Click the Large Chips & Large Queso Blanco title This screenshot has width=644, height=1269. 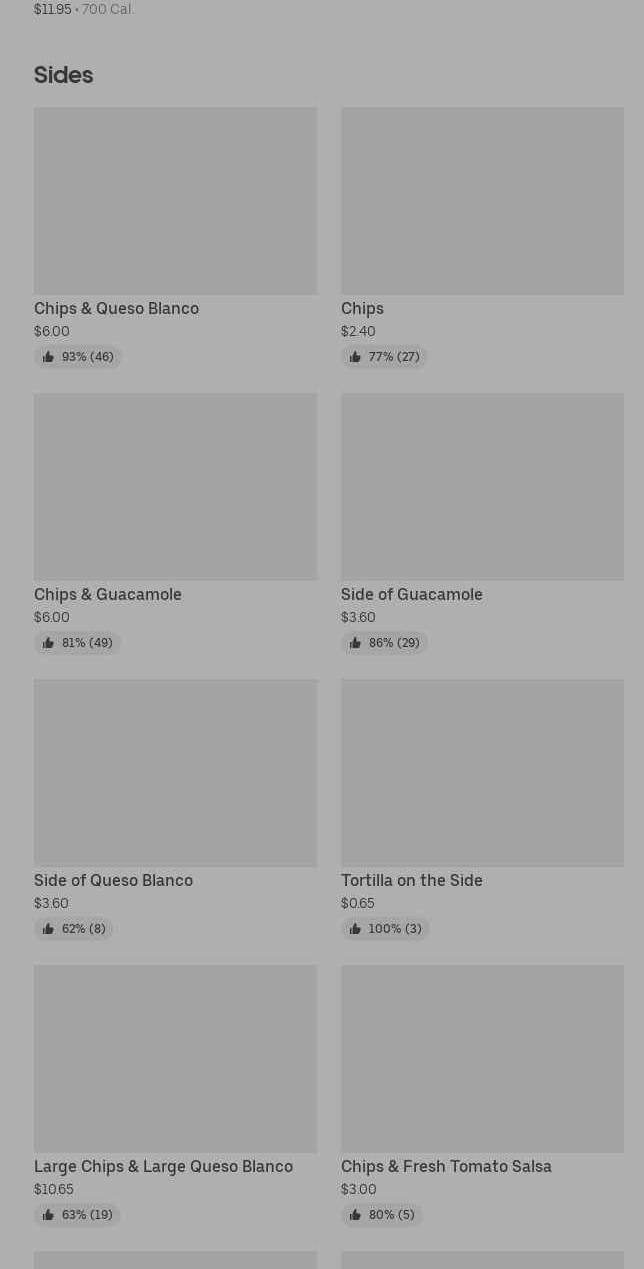(x=163, y=1166)
